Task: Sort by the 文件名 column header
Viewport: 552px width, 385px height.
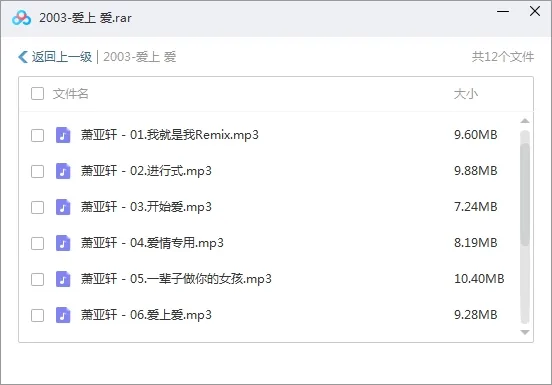Action: [70, 94]
